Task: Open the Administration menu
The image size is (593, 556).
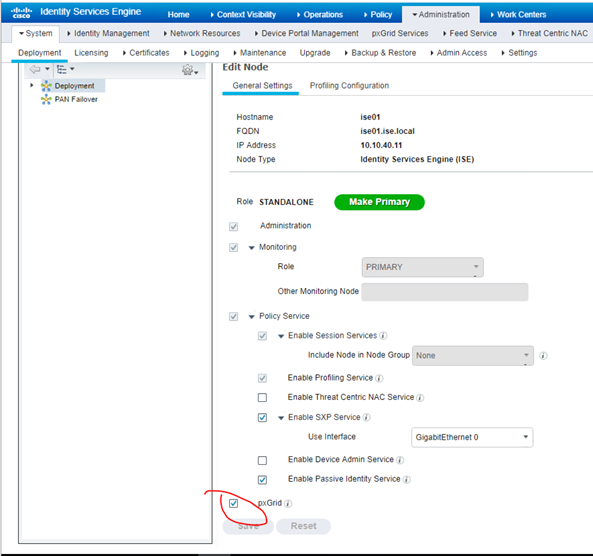Action: (x=441, y=14)
